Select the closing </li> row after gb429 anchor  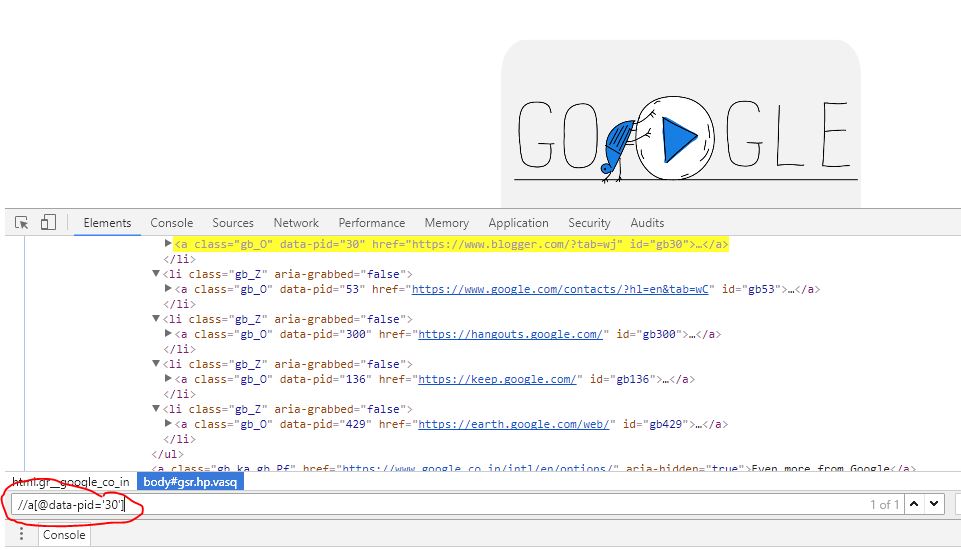[x=179, y=439]
